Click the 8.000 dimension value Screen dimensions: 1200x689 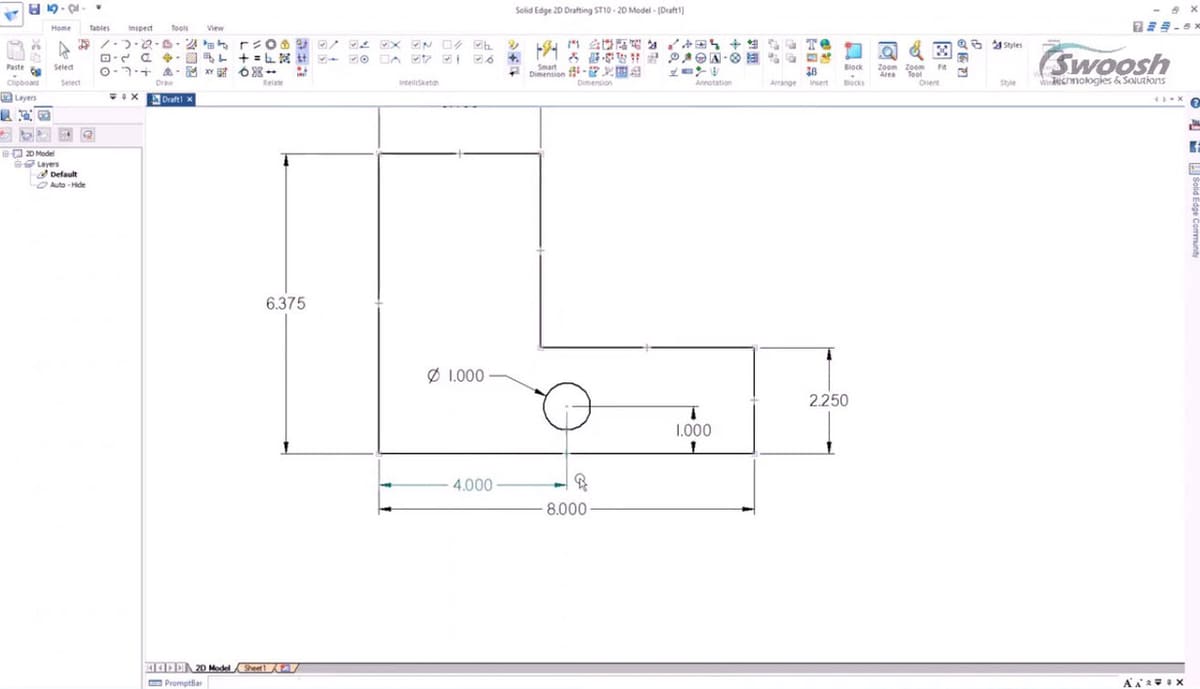coord(565,509)
